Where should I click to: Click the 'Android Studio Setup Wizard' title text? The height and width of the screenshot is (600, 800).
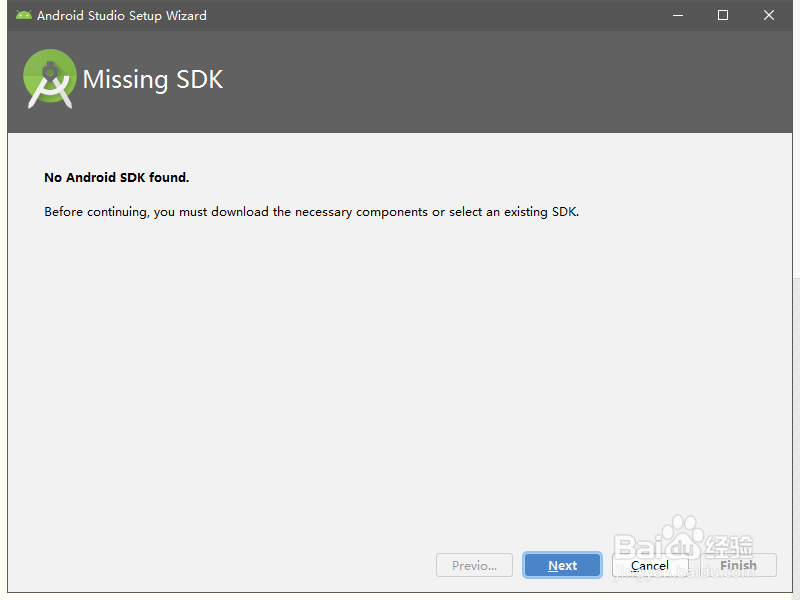point(122,16)
